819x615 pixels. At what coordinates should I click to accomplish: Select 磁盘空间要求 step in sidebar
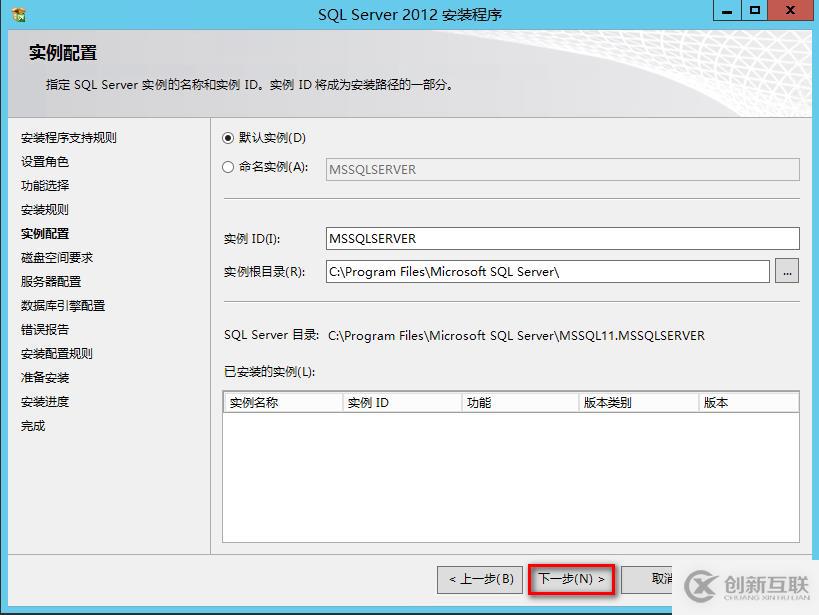57,258
